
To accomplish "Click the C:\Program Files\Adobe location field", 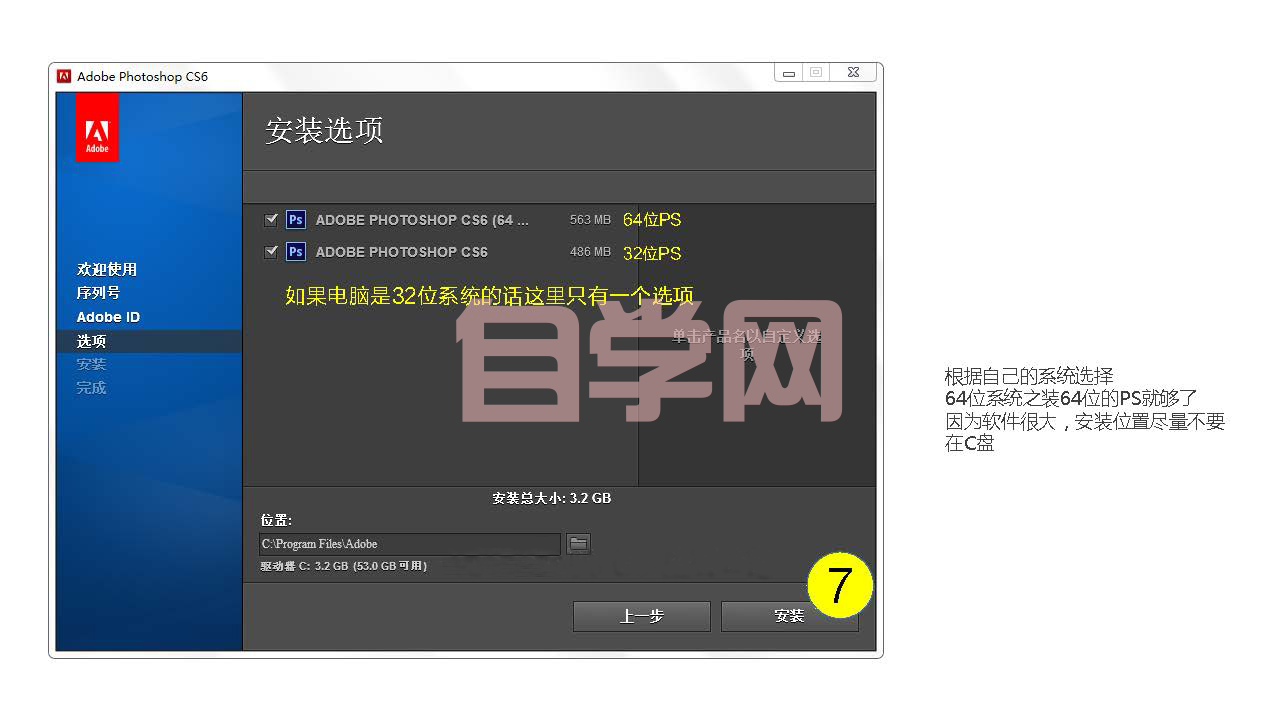I will pyautogui.click(x=409, y=544).
